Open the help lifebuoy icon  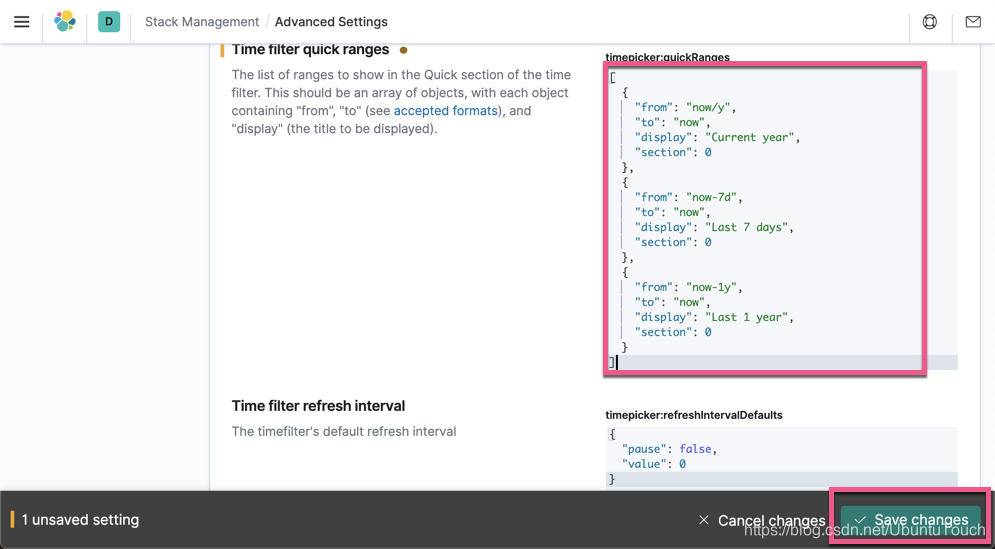[x=930, y=22]
